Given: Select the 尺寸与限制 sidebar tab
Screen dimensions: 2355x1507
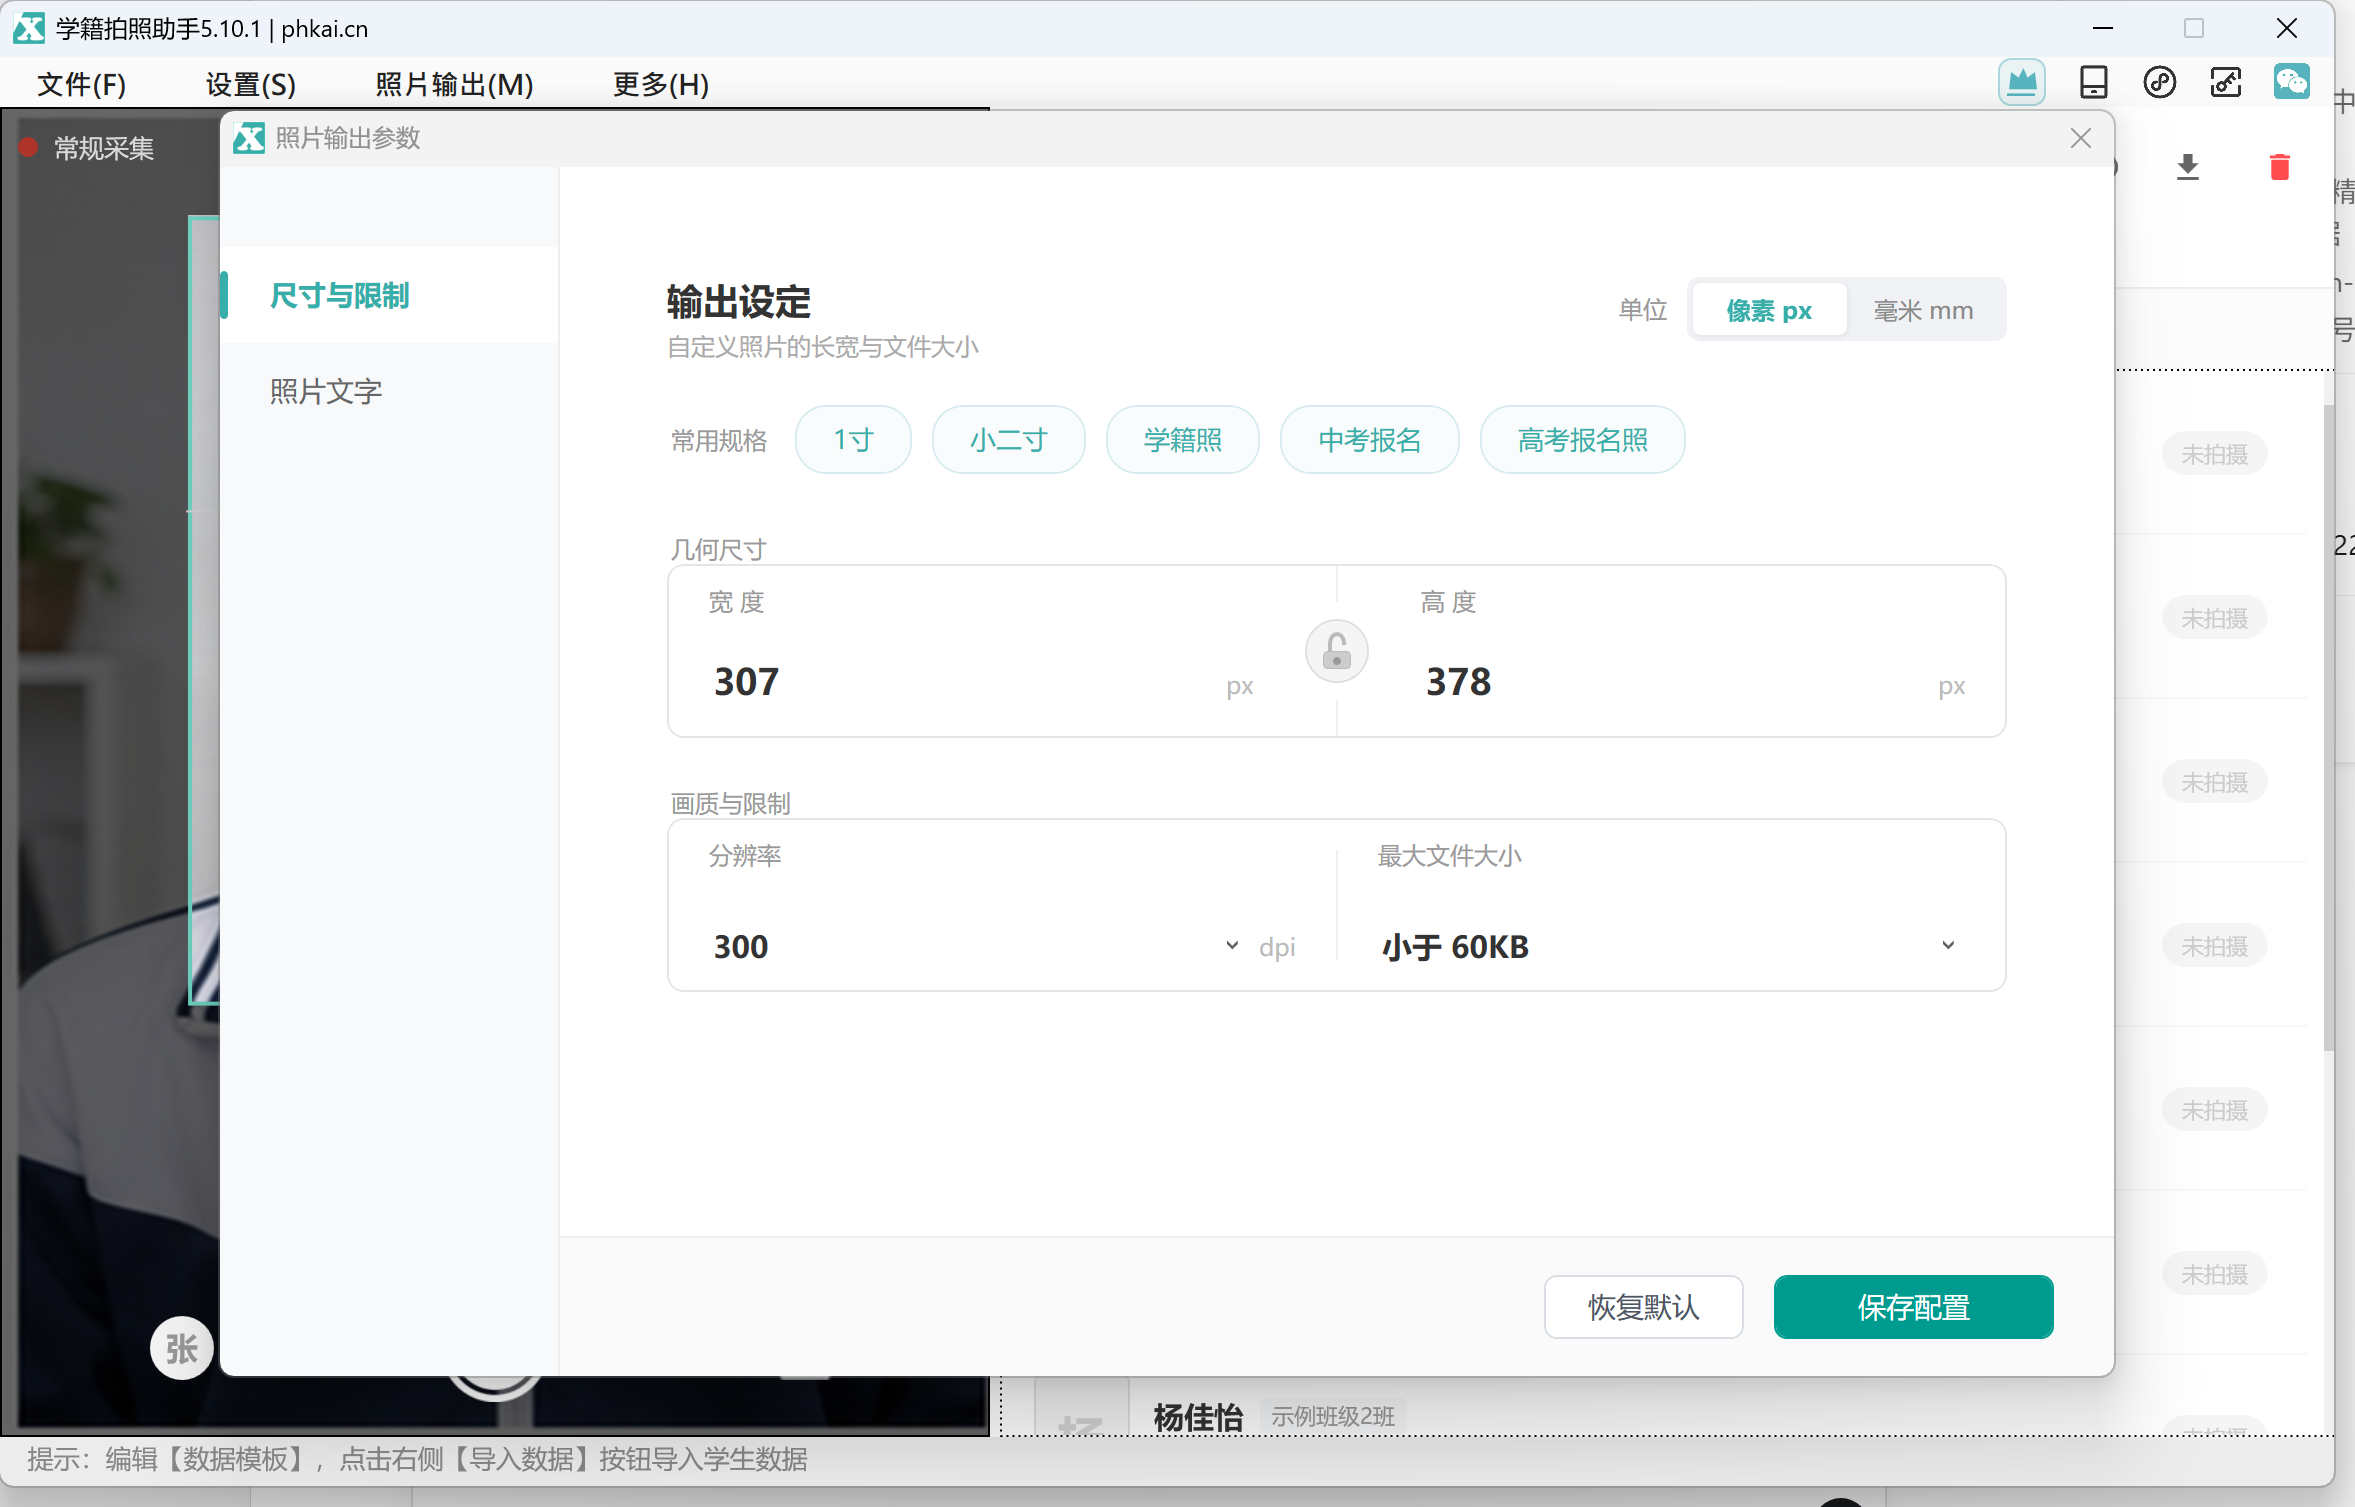Looking at the screenshot, I should pos(389,295).
